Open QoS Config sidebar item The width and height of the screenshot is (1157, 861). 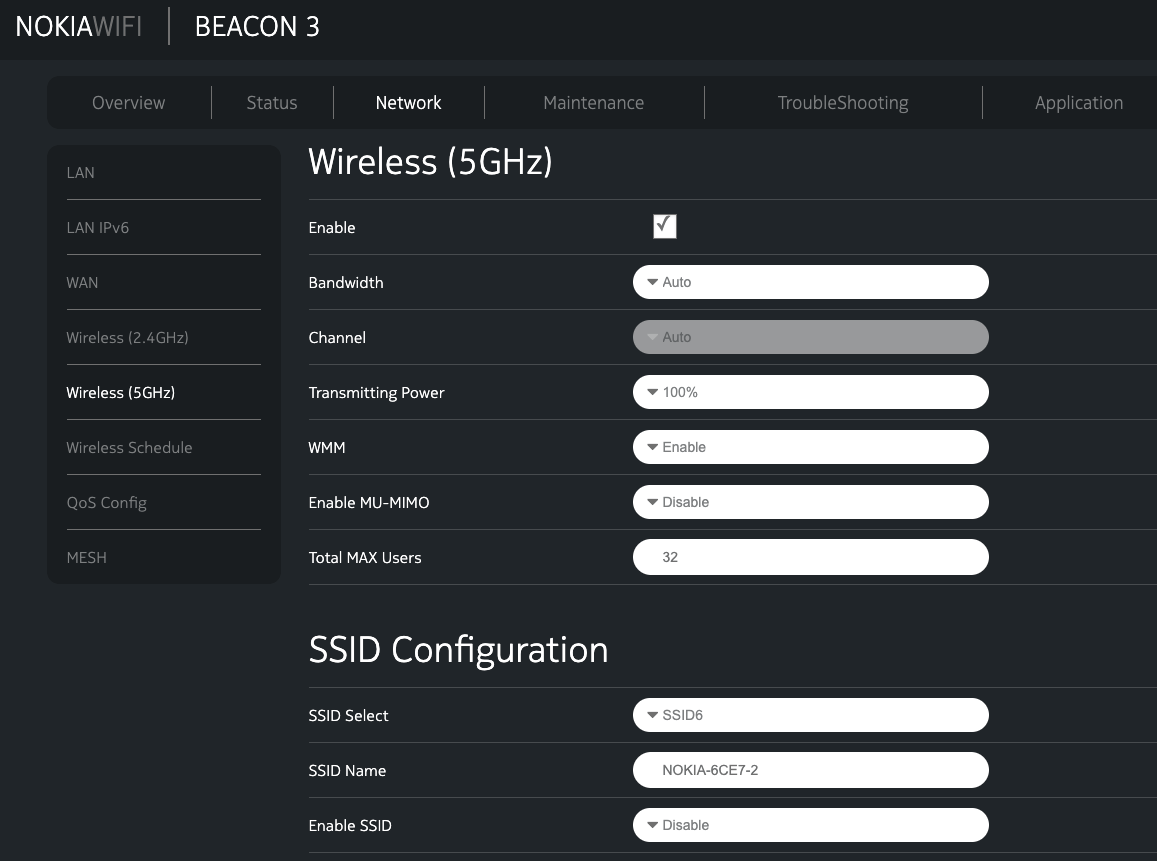[106, 503]
